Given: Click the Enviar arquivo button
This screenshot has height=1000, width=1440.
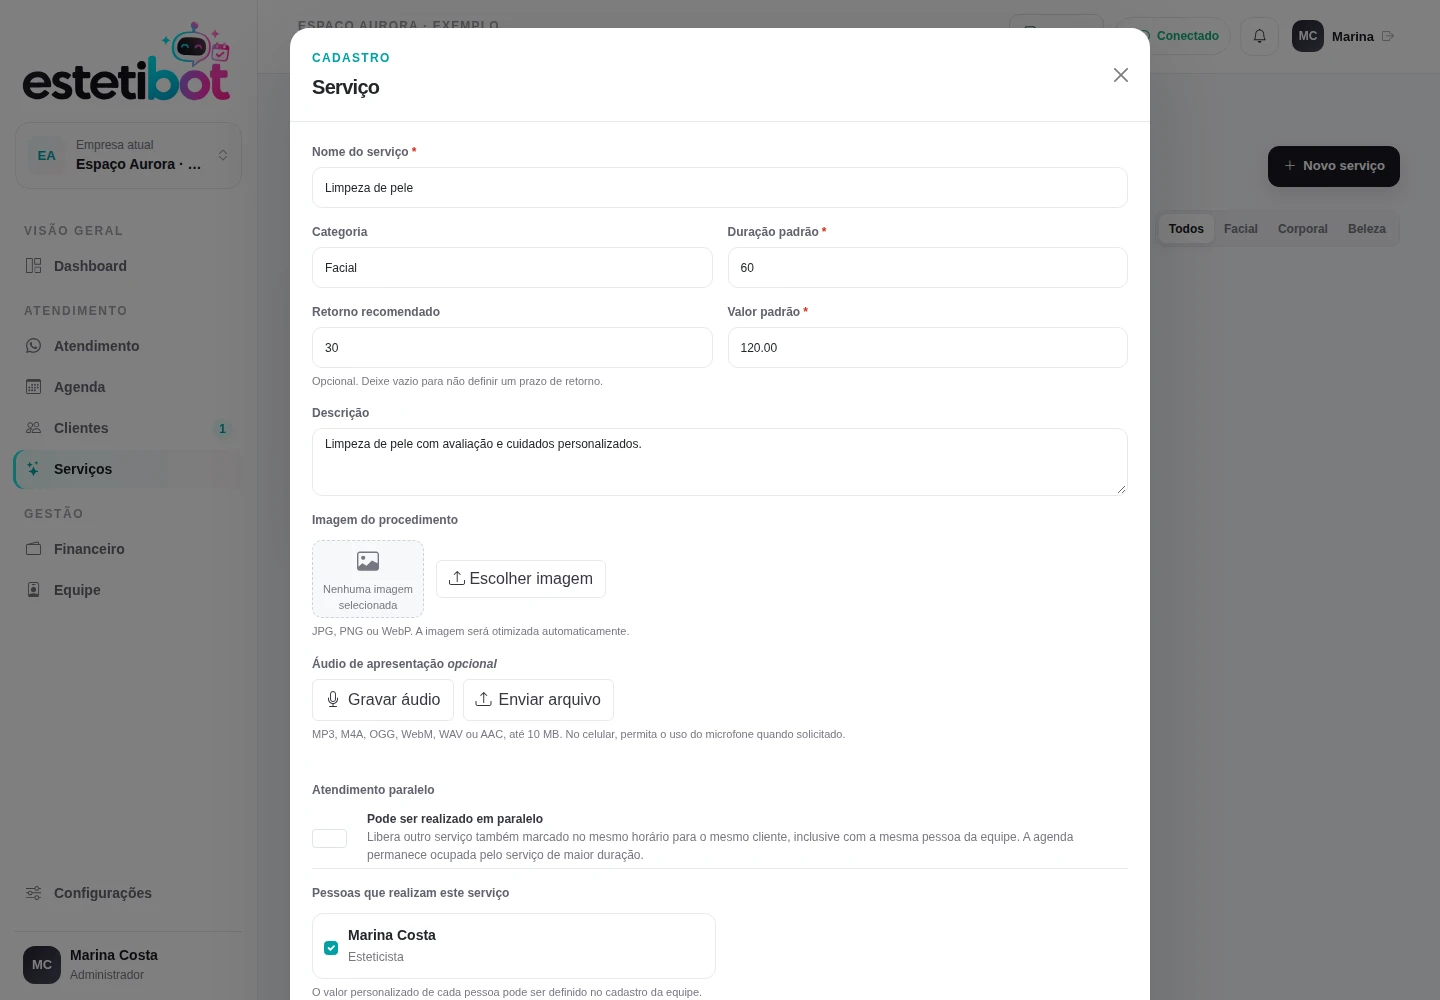Looking at the screenshot, I should (x=538, y=700).
